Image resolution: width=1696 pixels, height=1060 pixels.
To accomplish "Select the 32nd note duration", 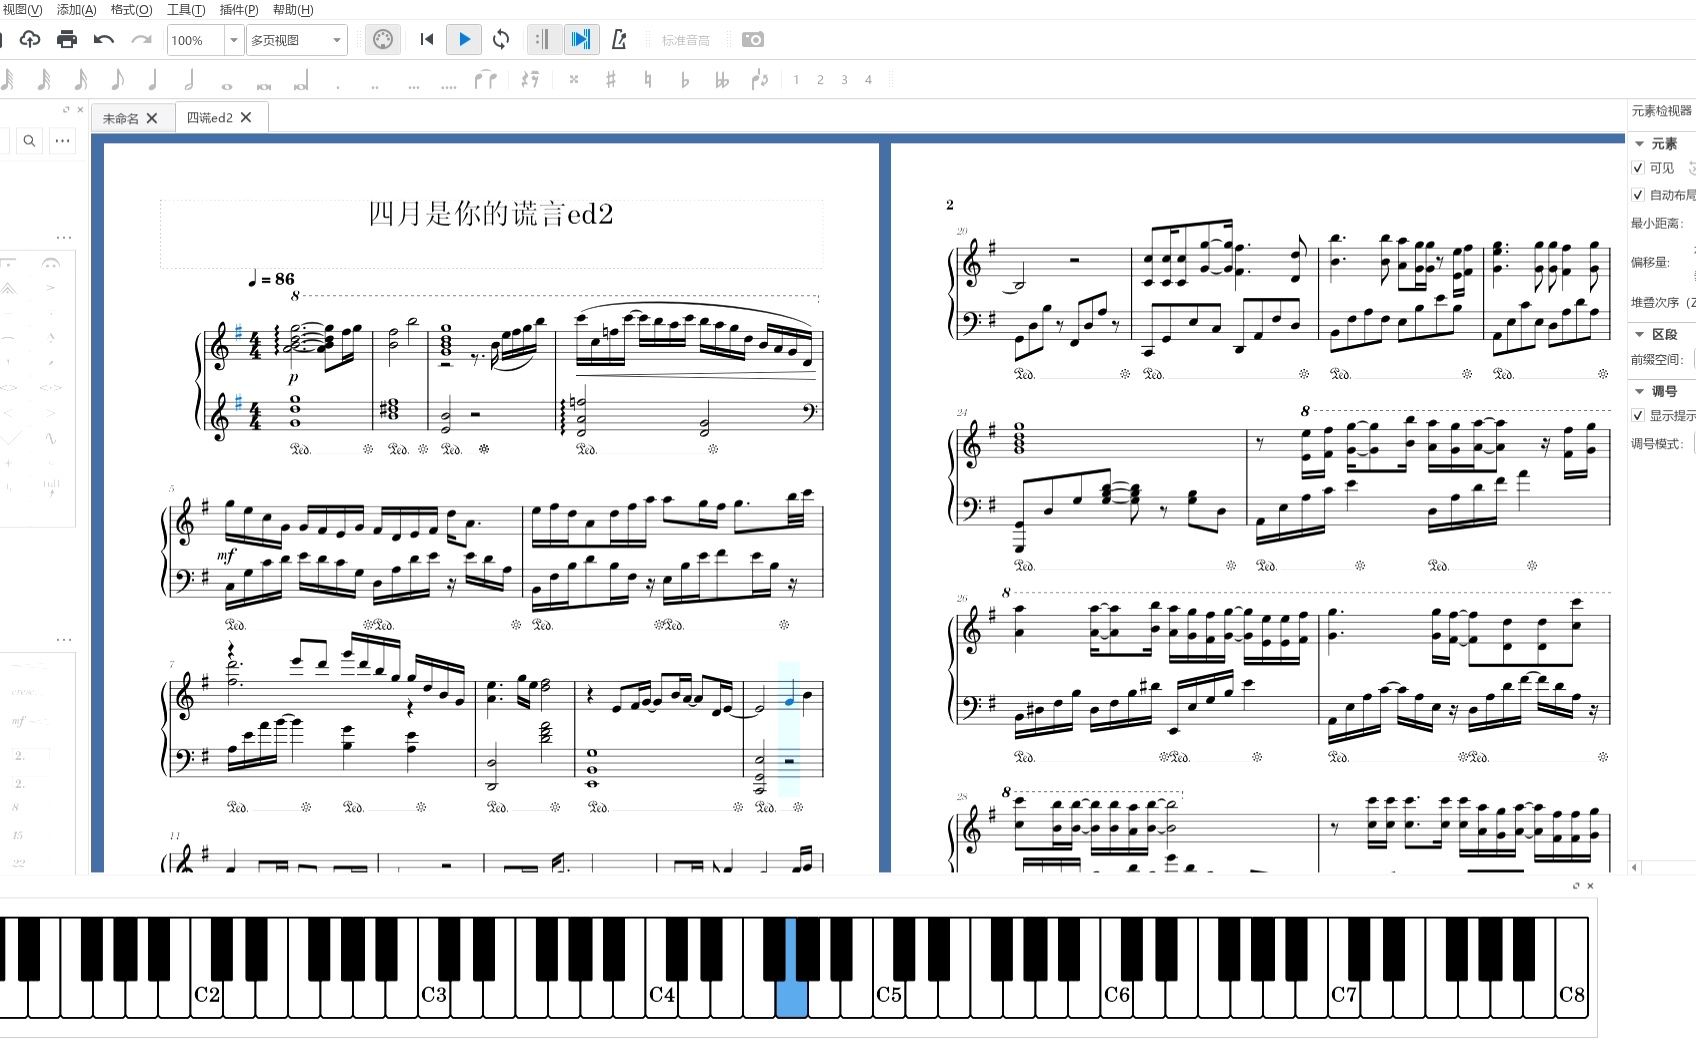I will coord(44,79).
